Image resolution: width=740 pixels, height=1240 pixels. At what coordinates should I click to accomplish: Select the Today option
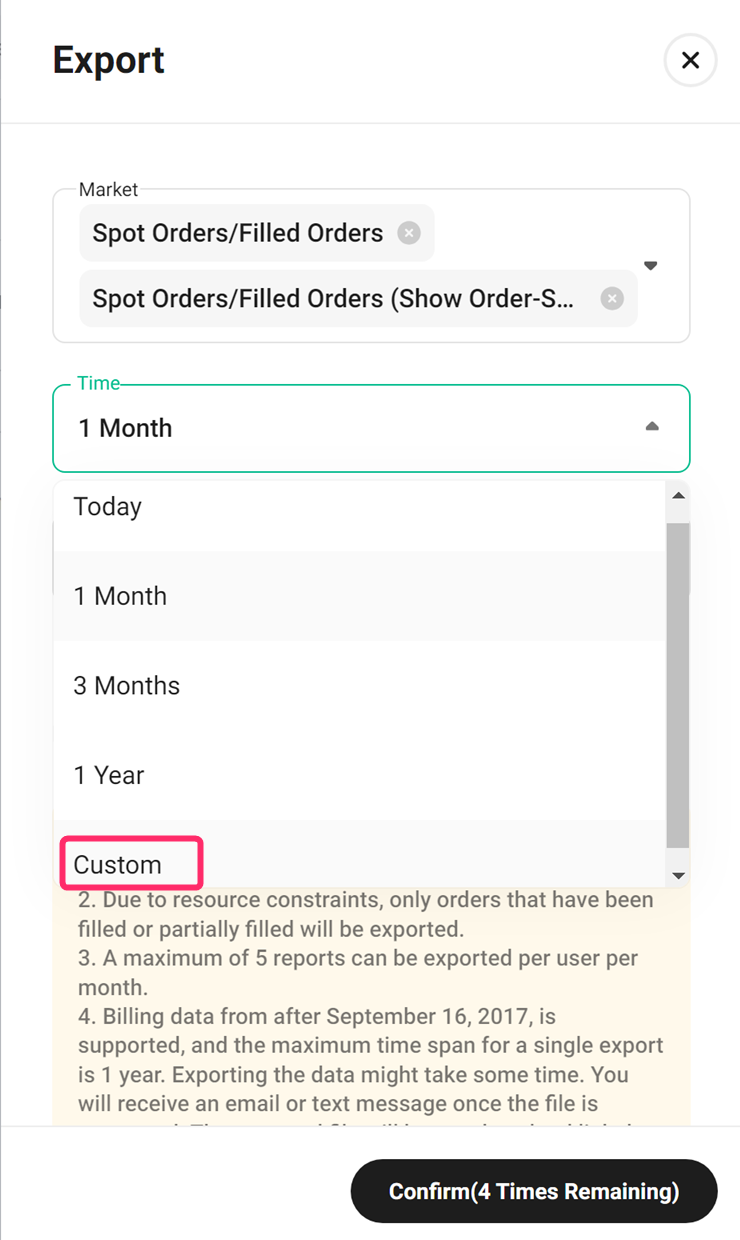[x=359, y=507]
